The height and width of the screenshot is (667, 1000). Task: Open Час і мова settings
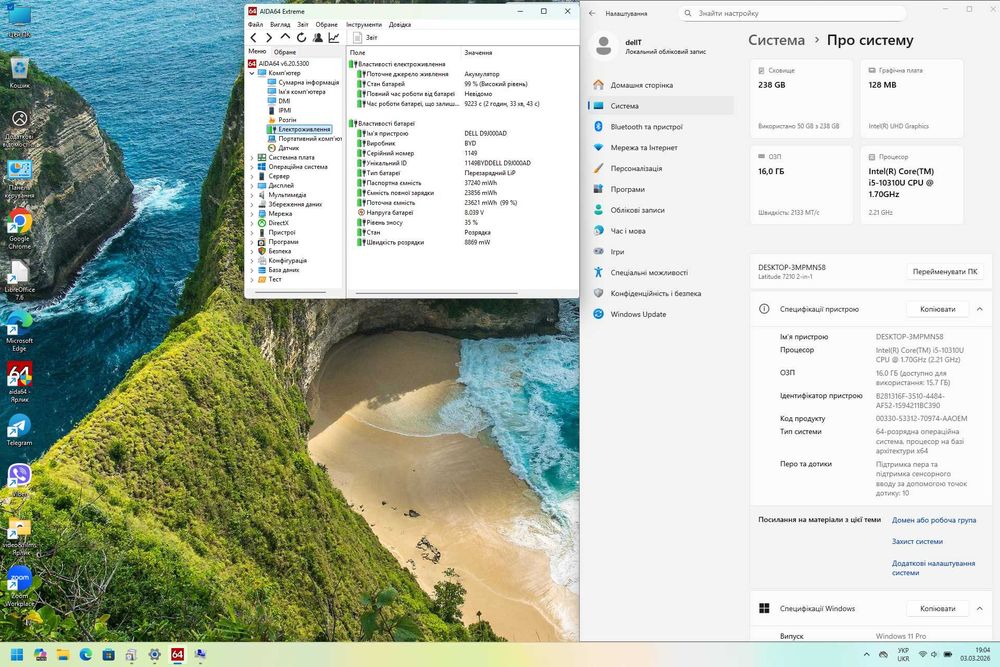click(x=661, y=231)
